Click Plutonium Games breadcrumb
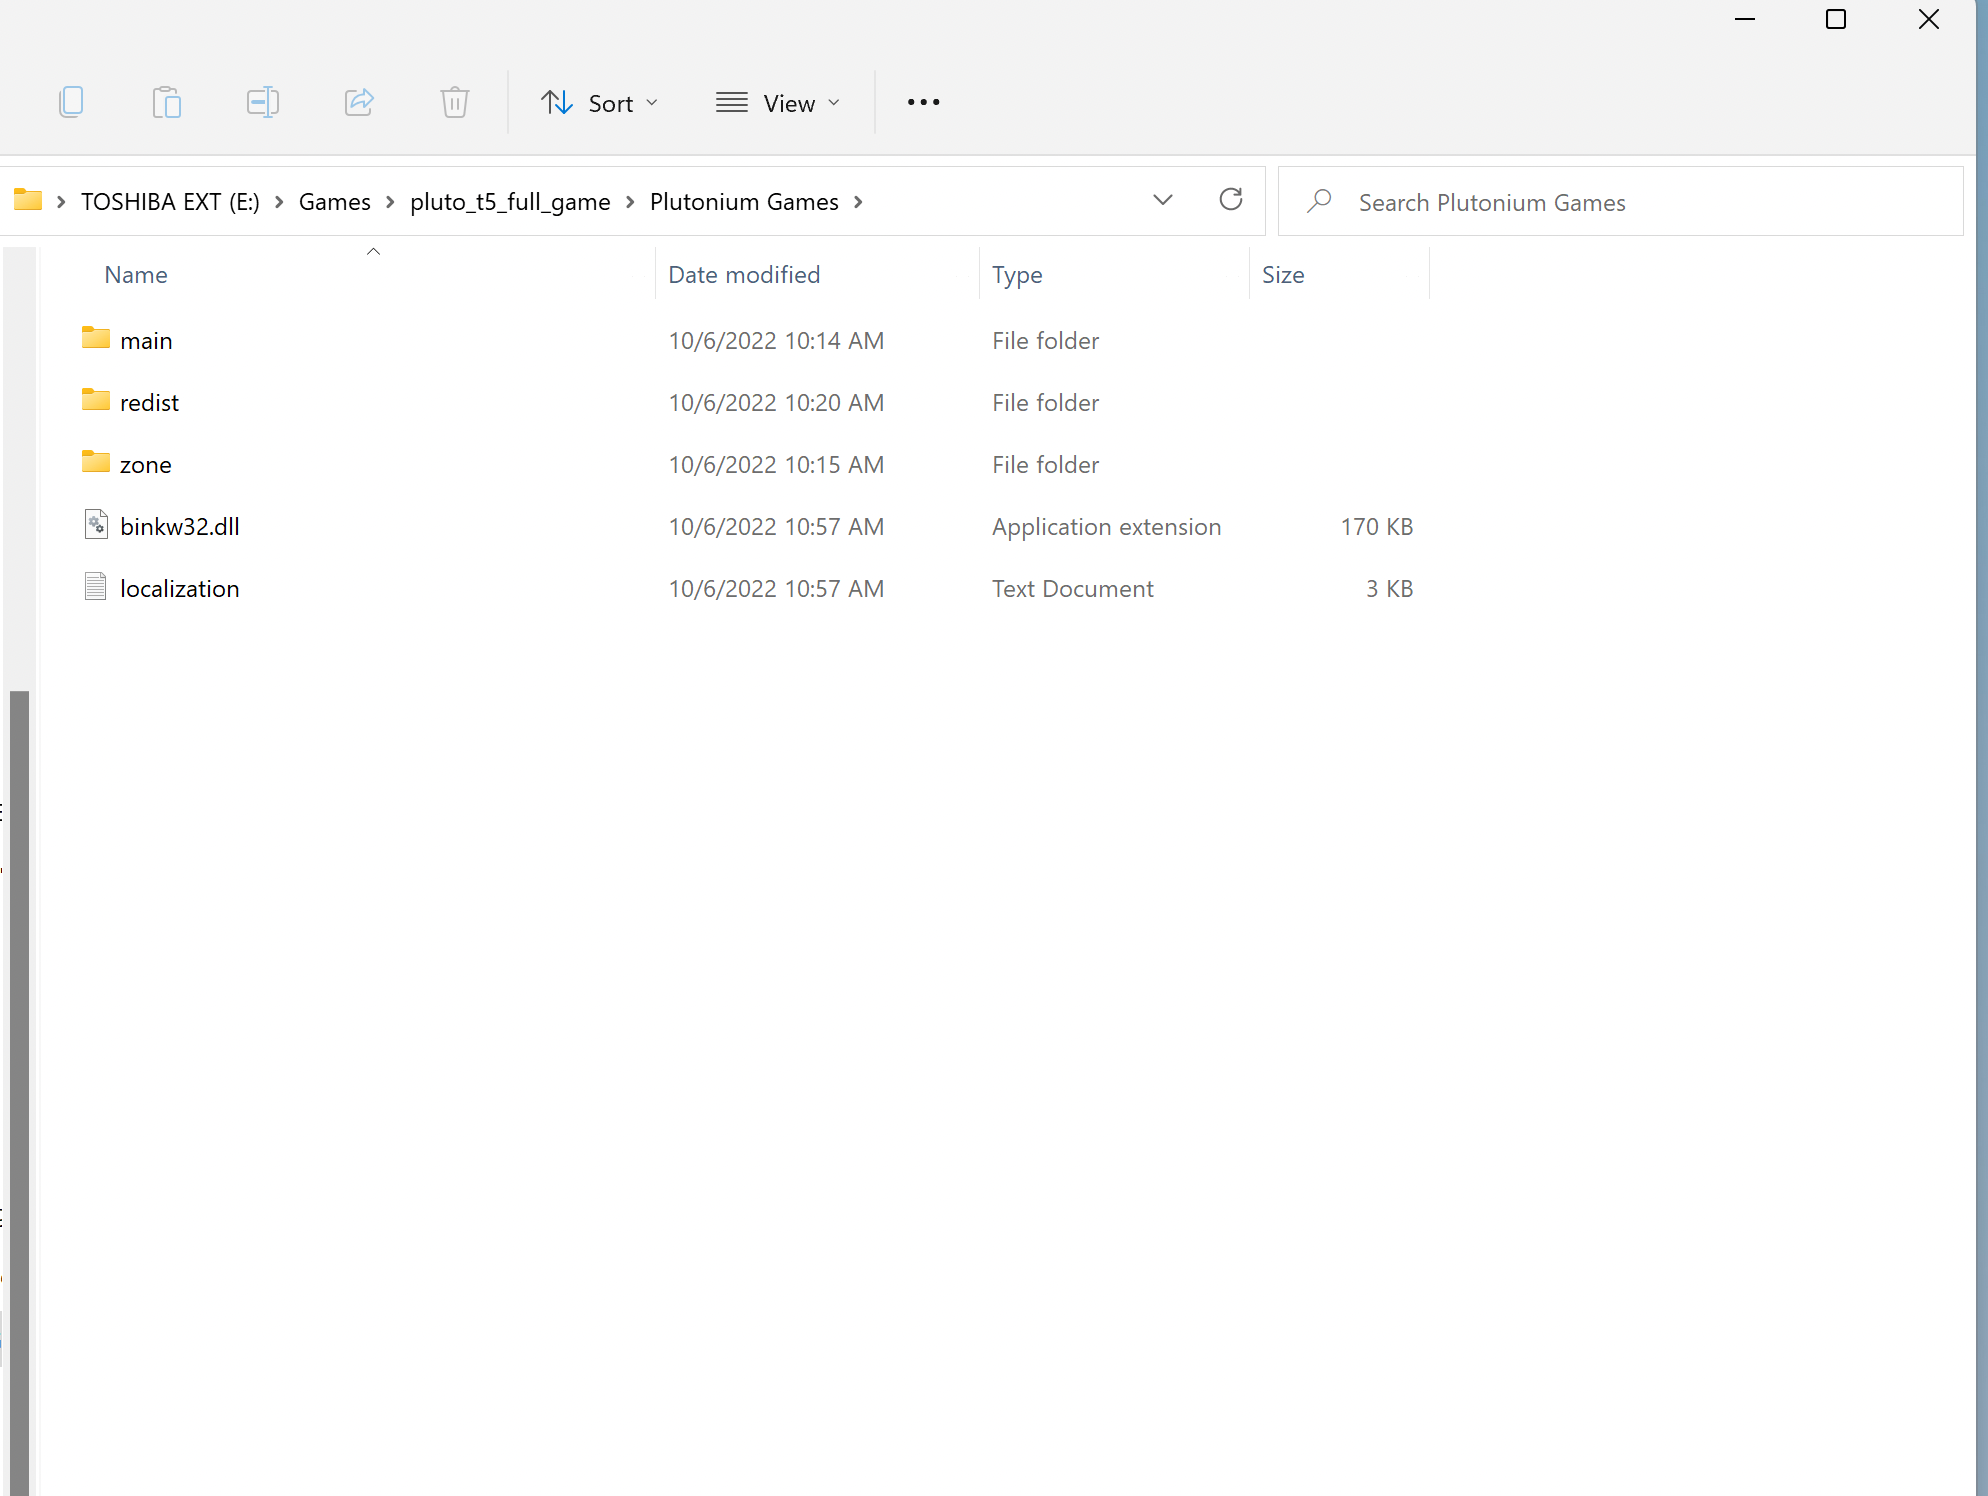 pos(744,202)
